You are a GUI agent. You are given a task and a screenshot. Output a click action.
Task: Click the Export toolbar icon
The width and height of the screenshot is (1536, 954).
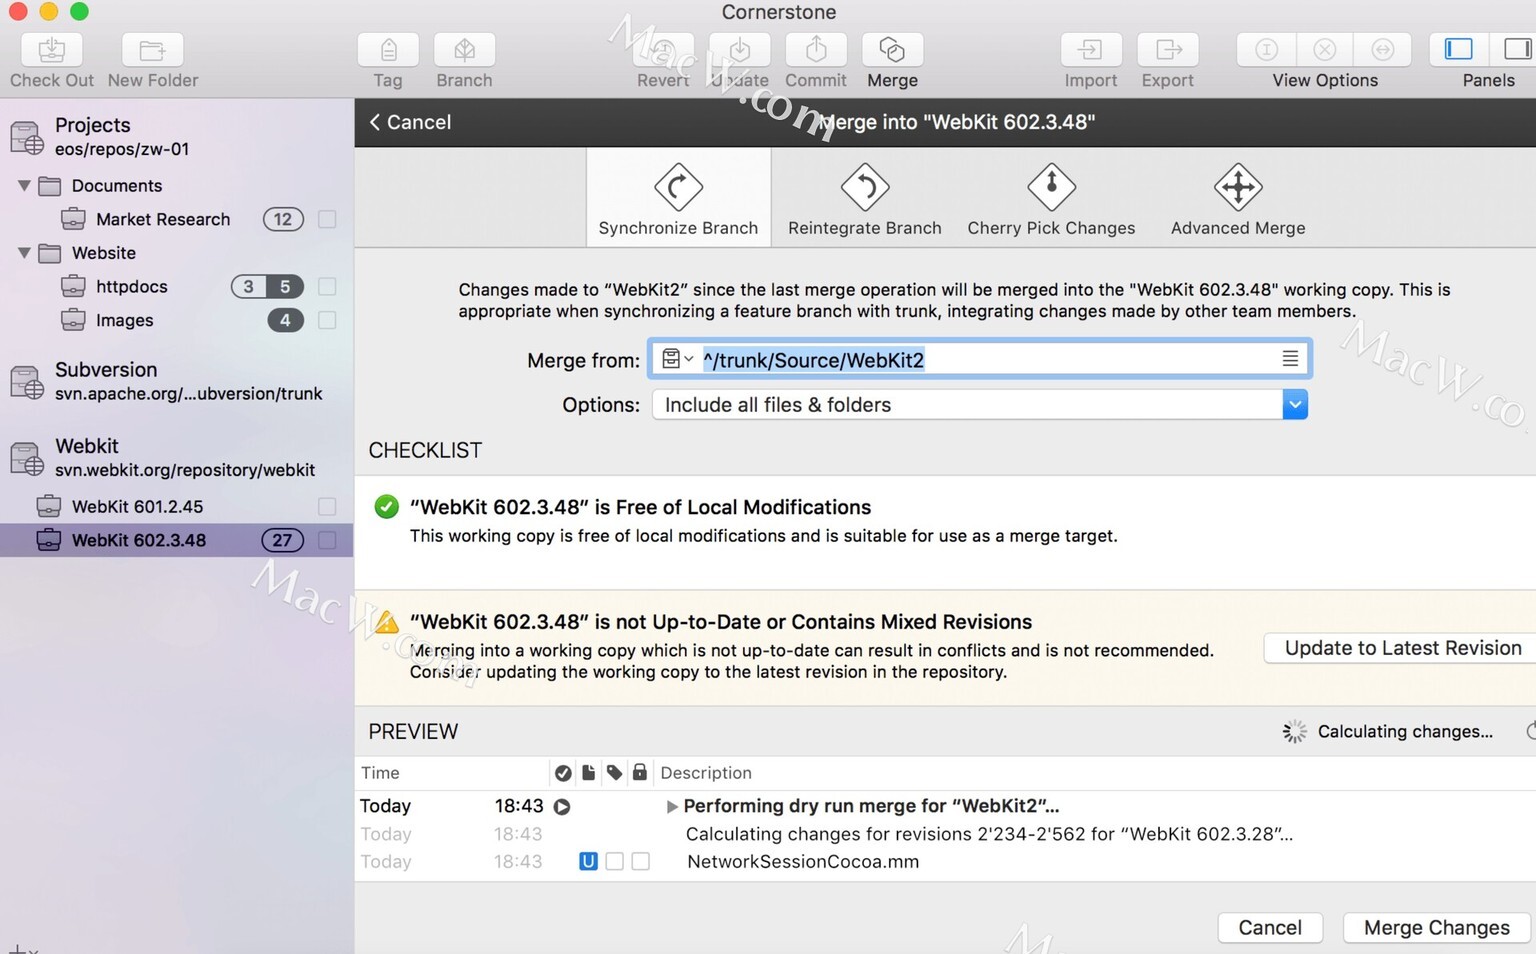(1167, 49)
